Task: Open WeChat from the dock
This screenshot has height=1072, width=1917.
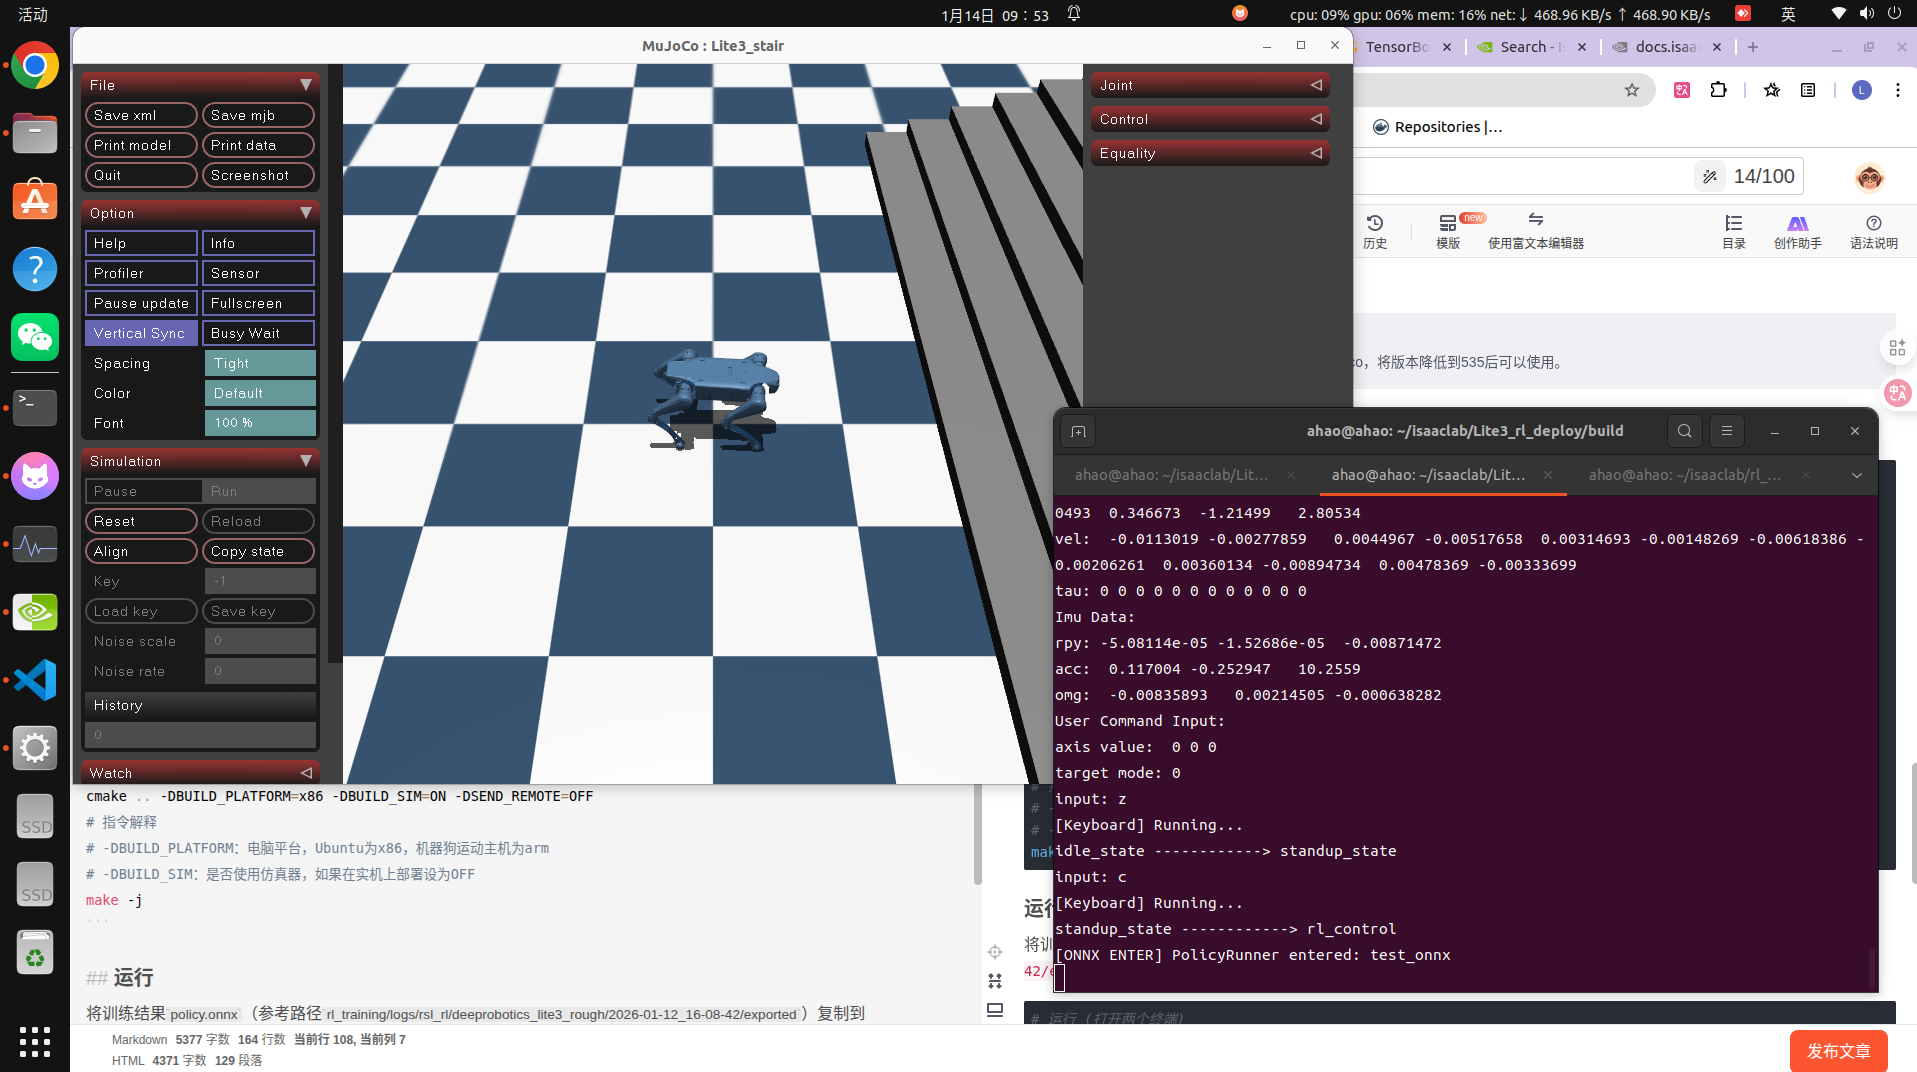Action: (x=35, y=337)
